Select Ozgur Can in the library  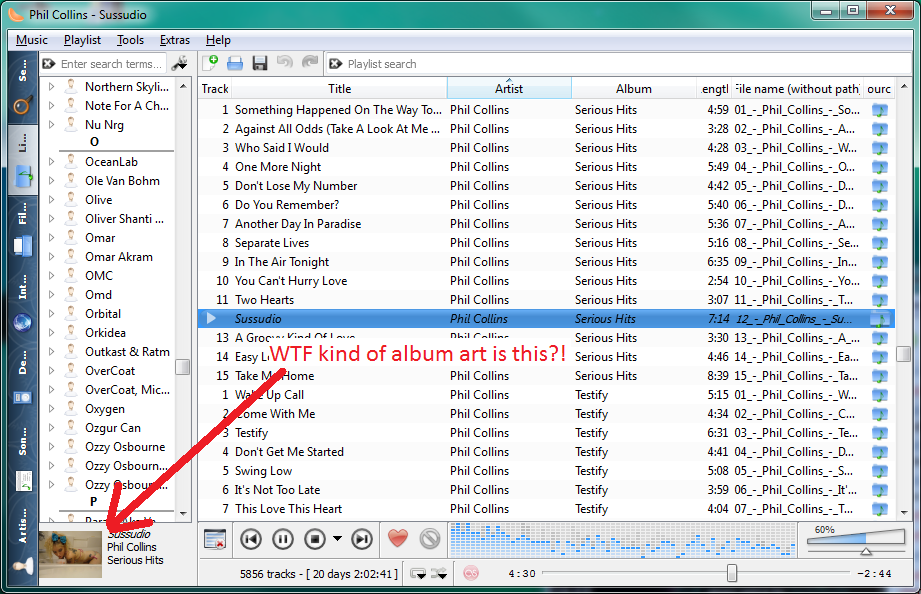[113, 428]
